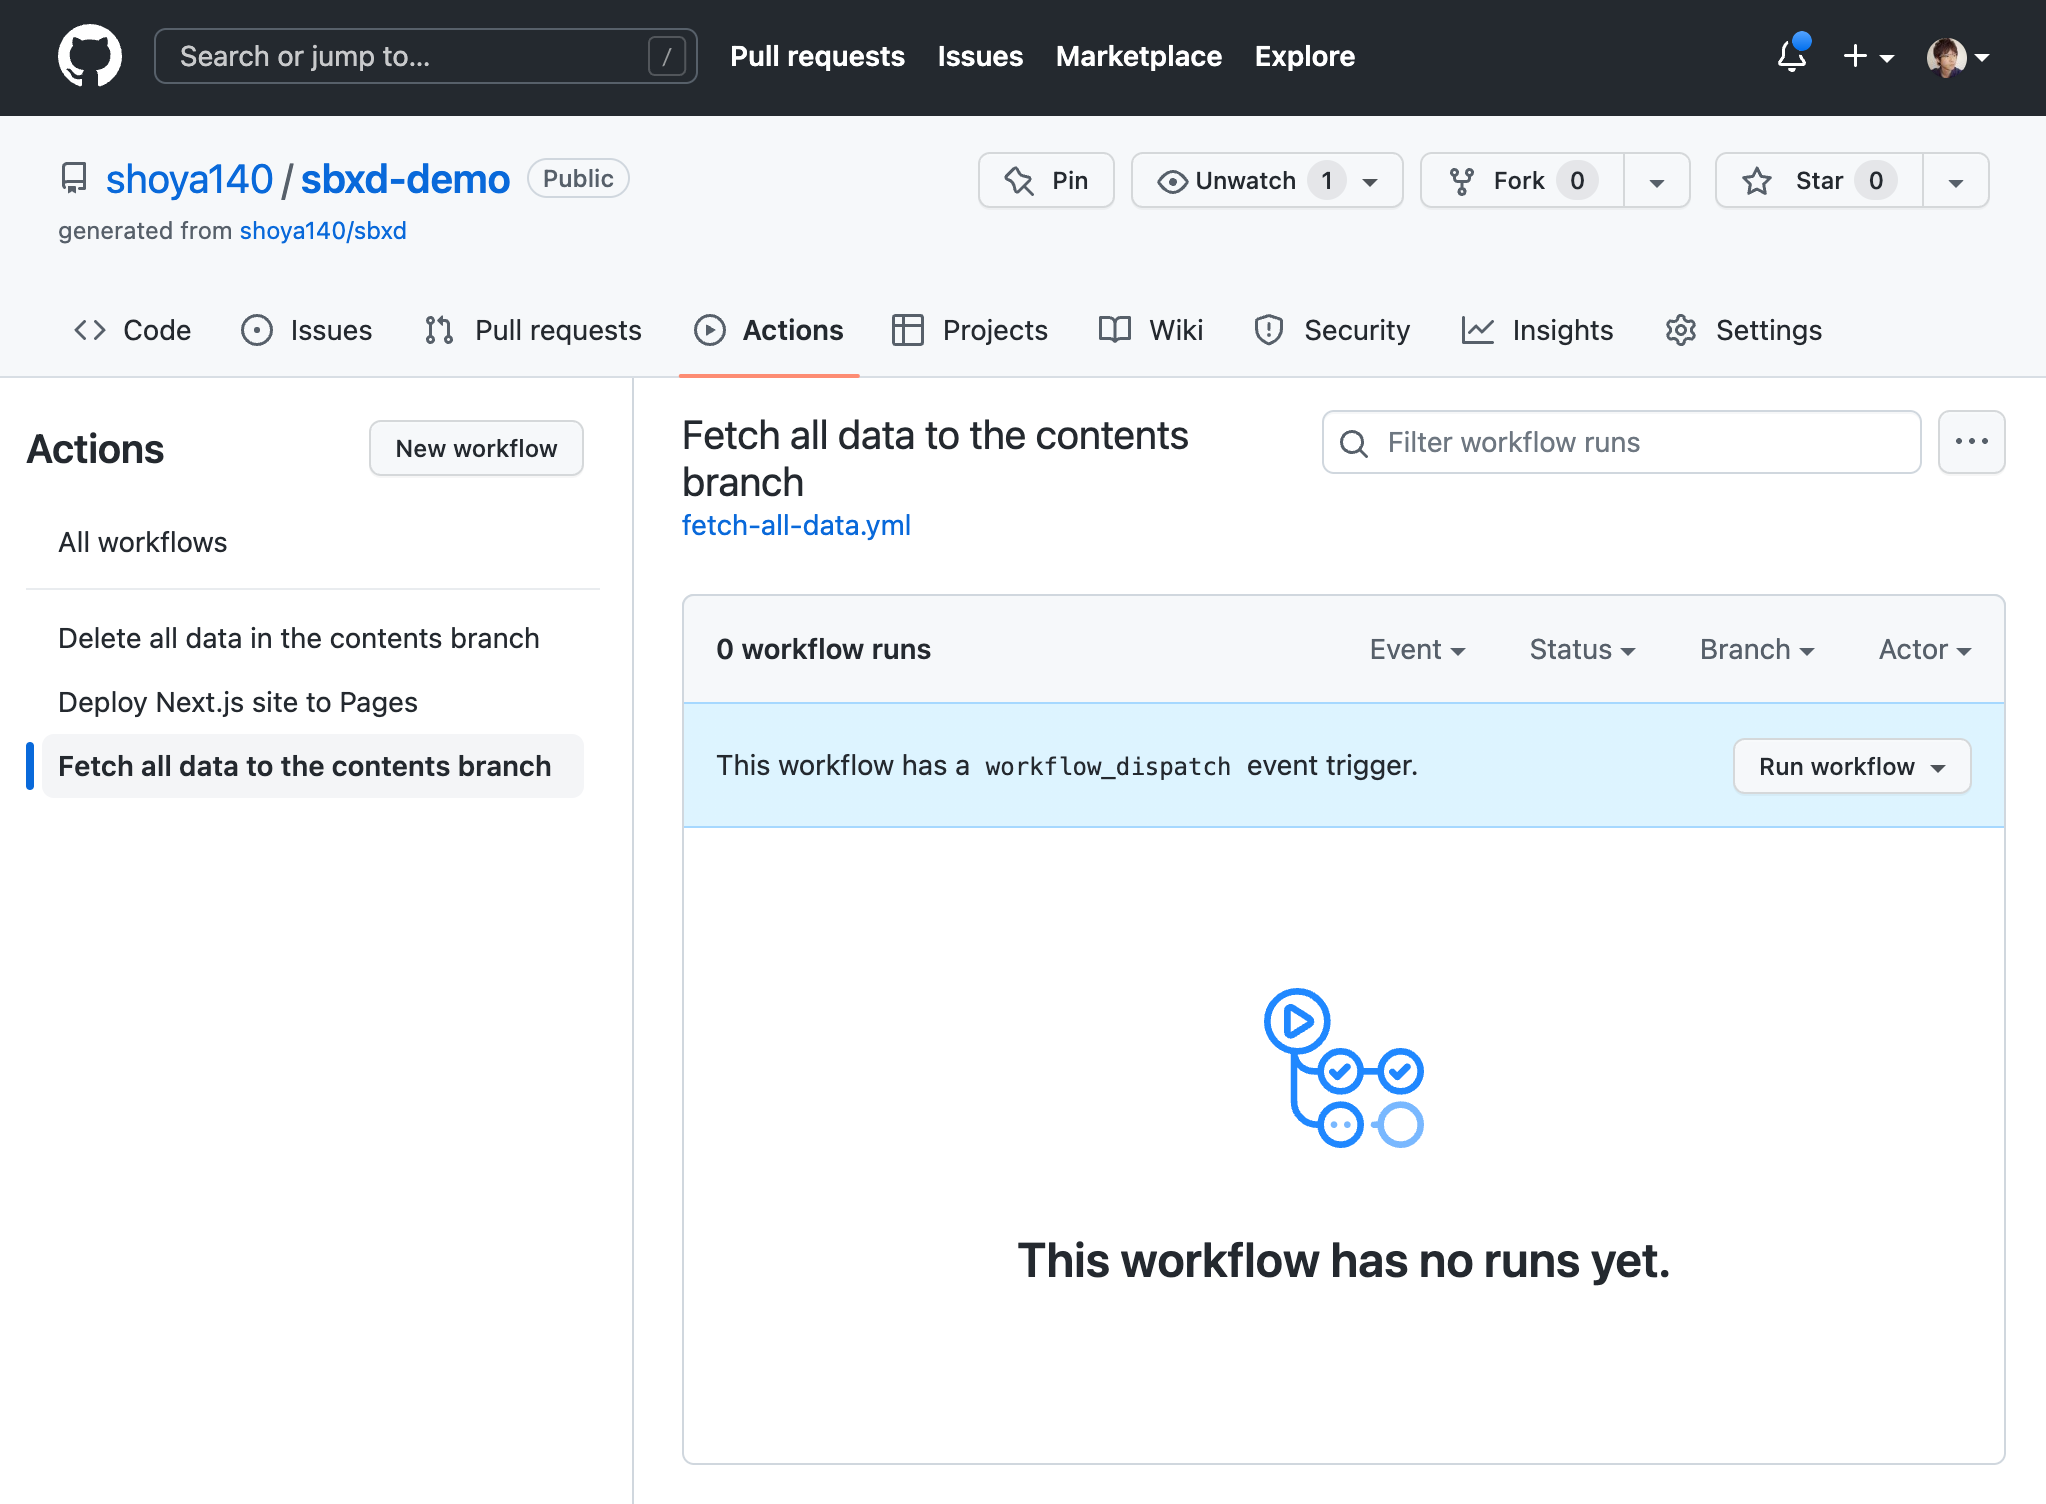The height and width of the screenshot is (1504, 2046).
Task: Open the Branch filter dropdown
Action: 1756,650
